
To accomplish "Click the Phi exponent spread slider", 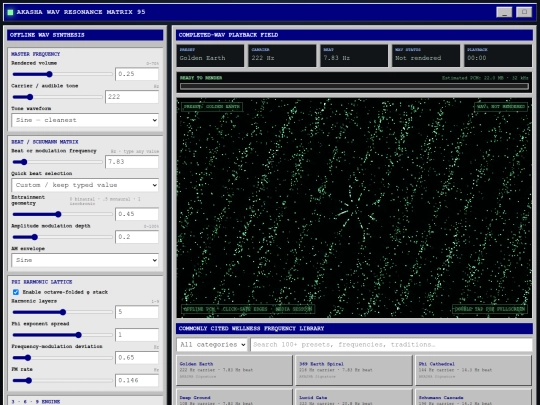I will tap(63, 335).
